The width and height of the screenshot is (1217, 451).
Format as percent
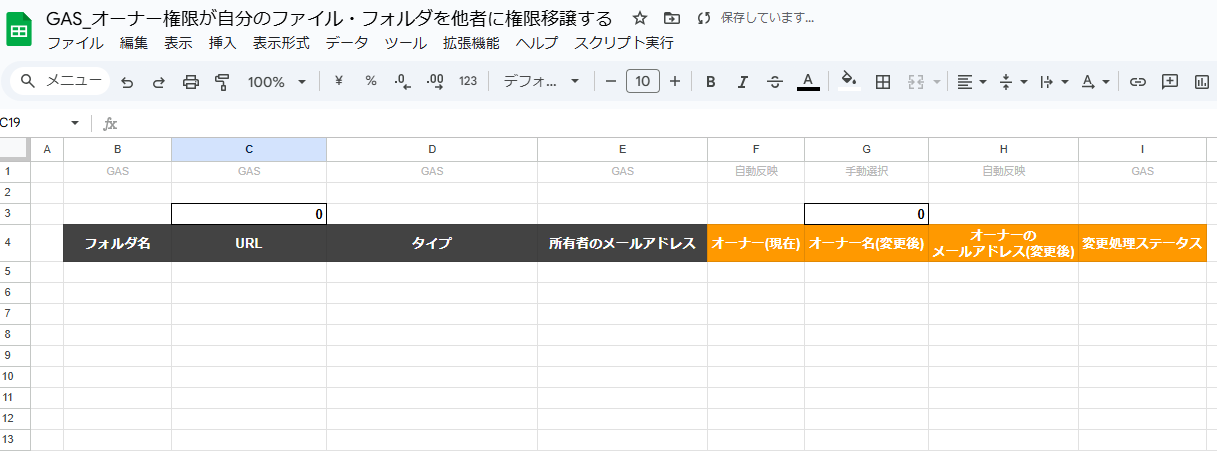click(x=370, y=82)
